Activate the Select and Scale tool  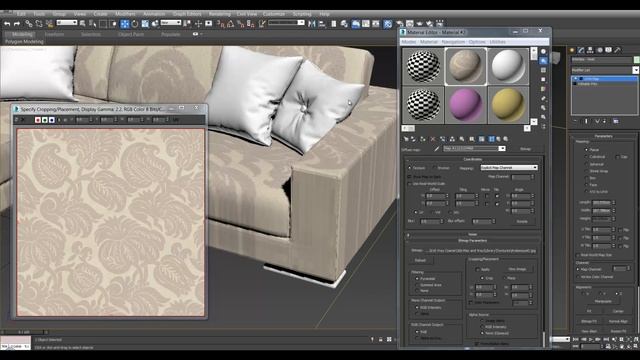point(145,24)
